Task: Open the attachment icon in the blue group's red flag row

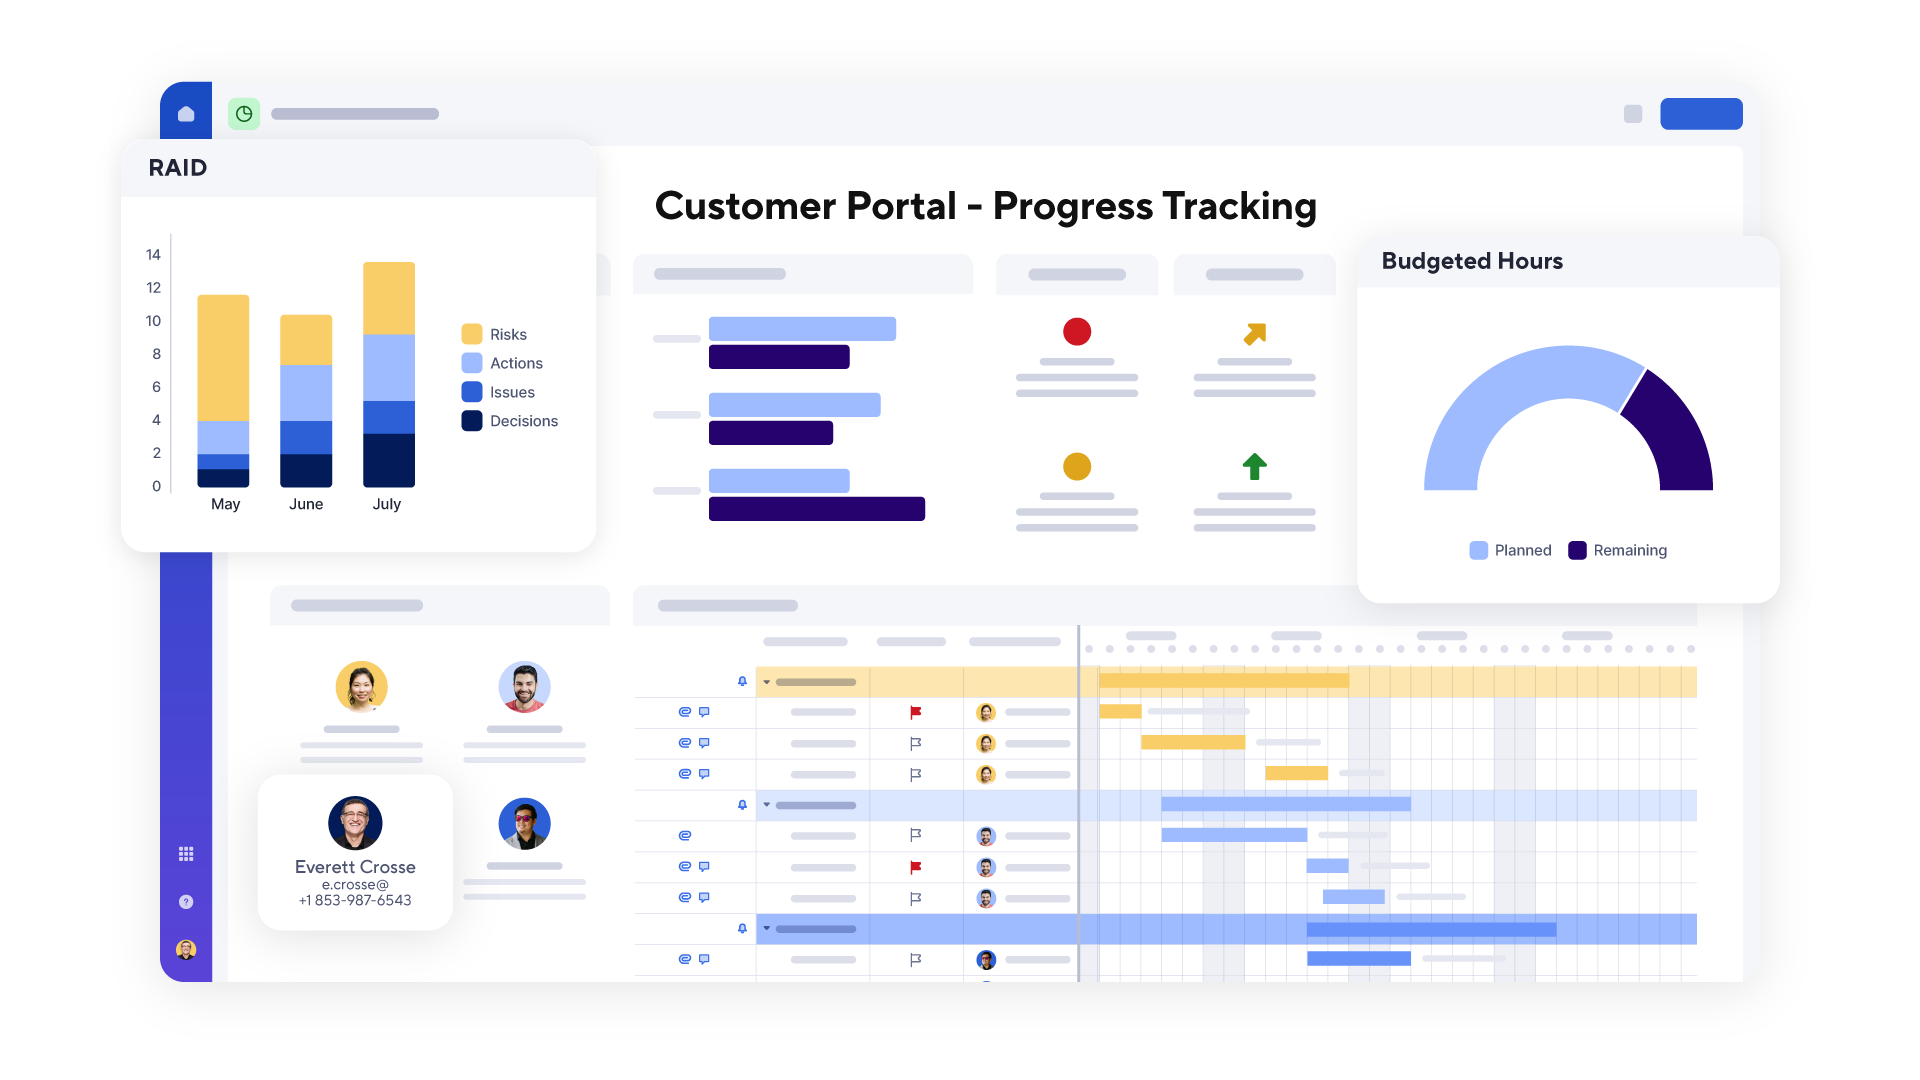Action: click(x=685, y=867)
